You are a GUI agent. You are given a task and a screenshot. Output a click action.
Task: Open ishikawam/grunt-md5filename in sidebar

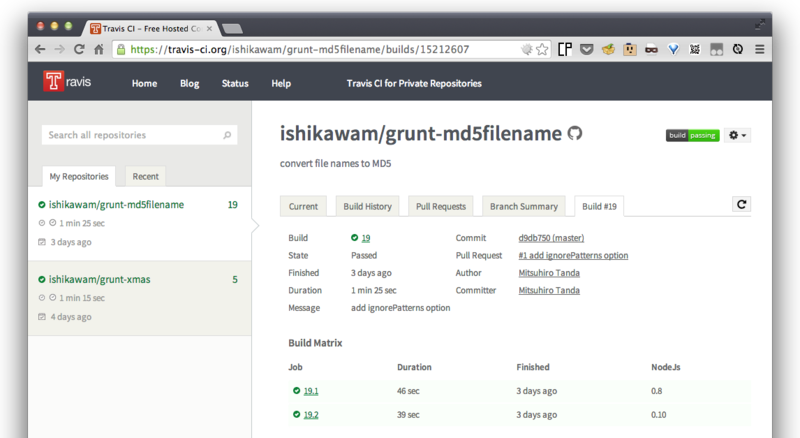click(116, 205)
